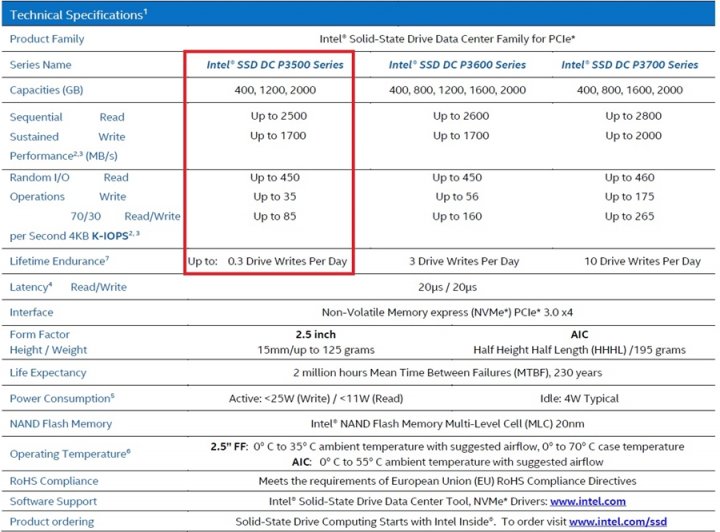This screenshot has width=720, height=532.
Task: Click 0.3 Drive Writes Per Day
Action: point(287,261)
